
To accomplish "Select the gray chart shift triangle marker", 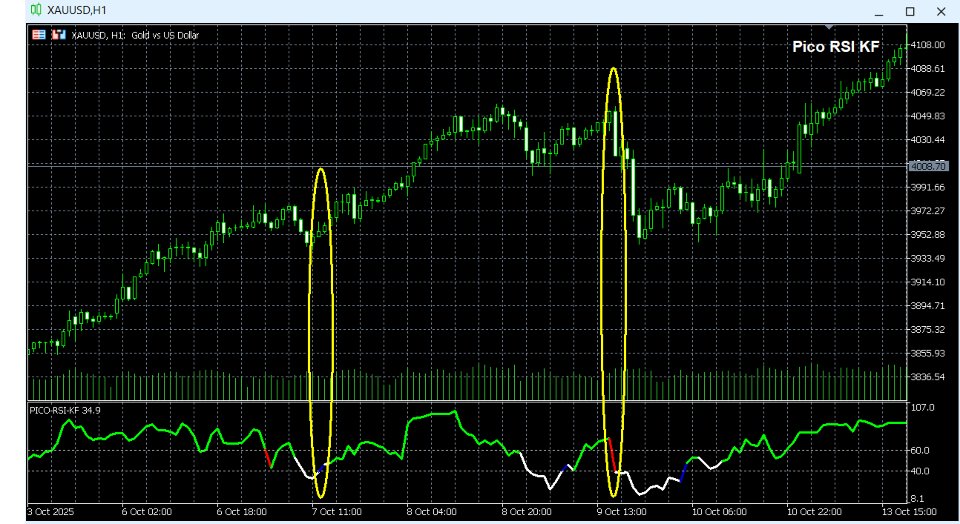I will (829, 27).
